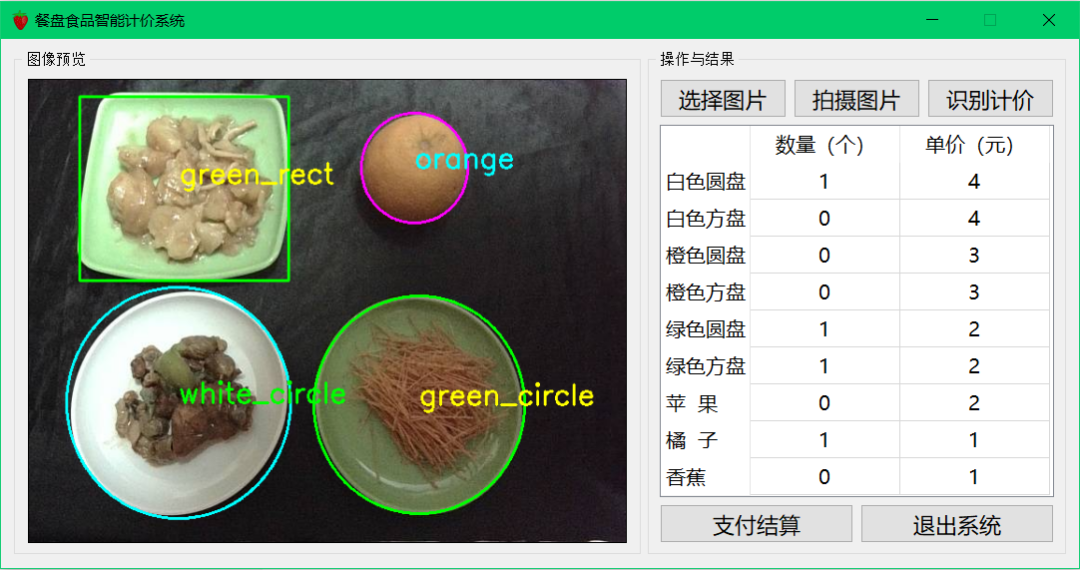This screenshot has width=1080, height=570.
Task: Click the 单价（元）column header
Action: click(974, 145)
